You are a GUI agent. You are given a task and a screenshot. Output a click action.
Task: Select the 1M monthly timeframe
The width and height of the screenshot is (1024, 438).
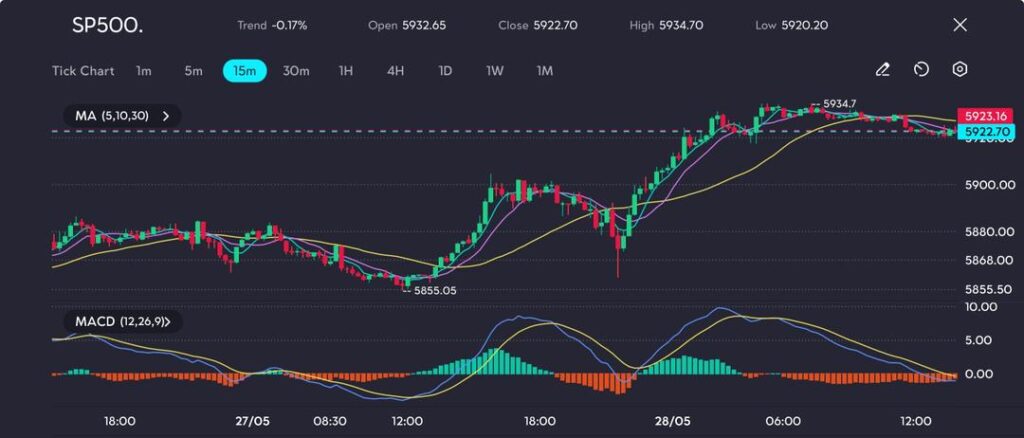[545, 71]
